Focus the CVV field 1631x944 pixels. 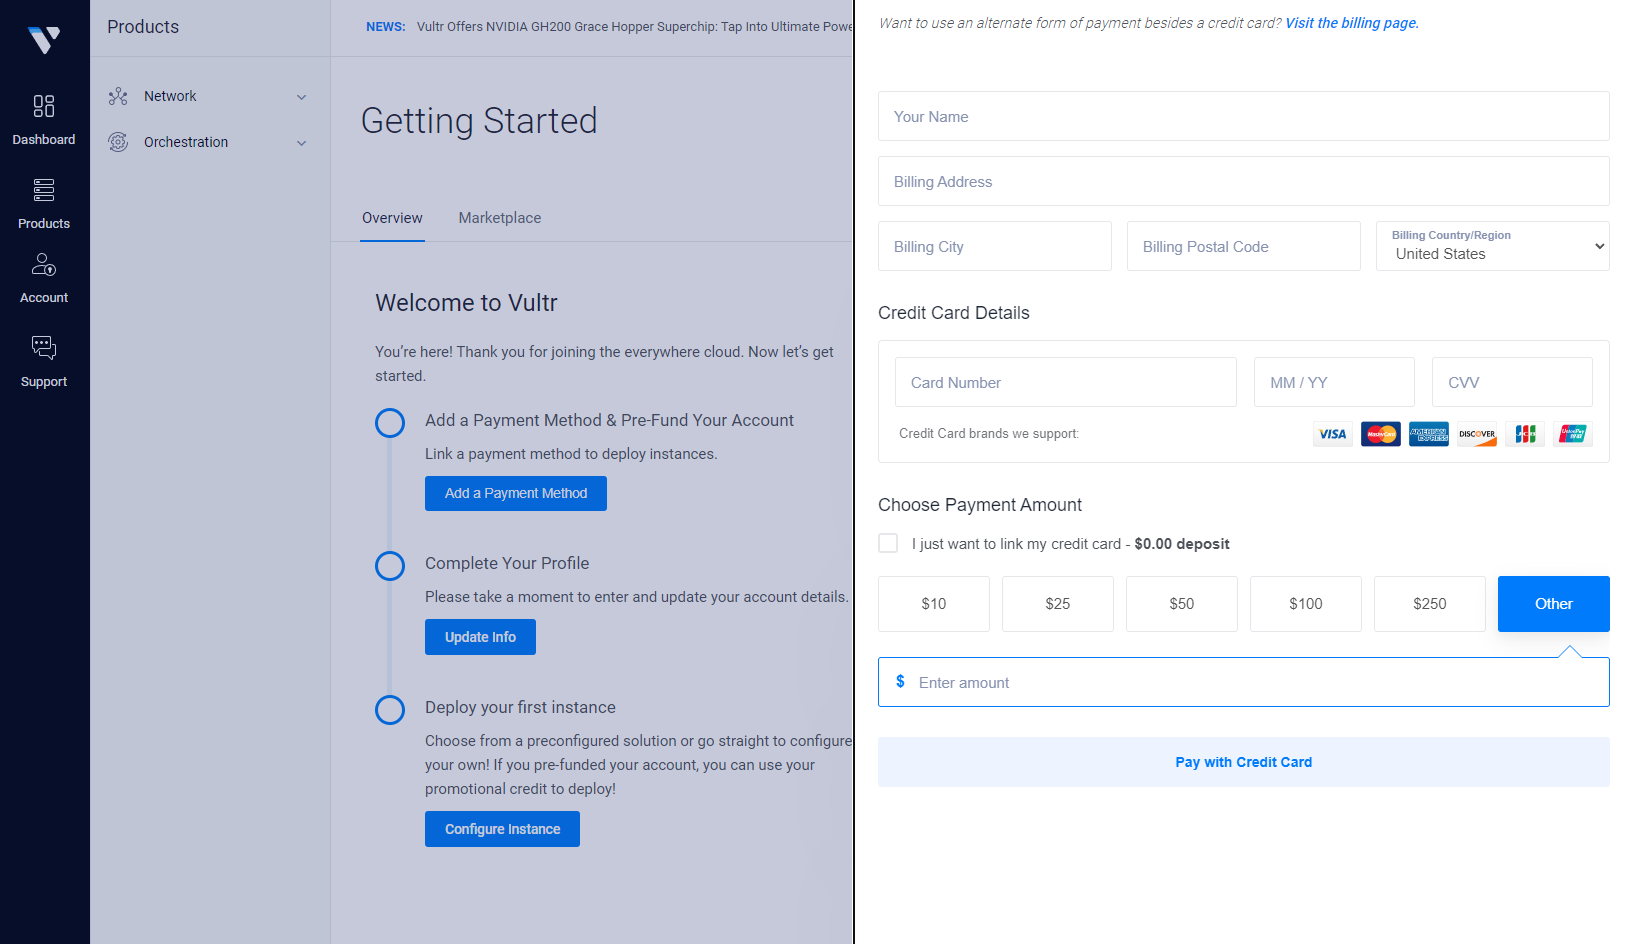[1512, 382]
